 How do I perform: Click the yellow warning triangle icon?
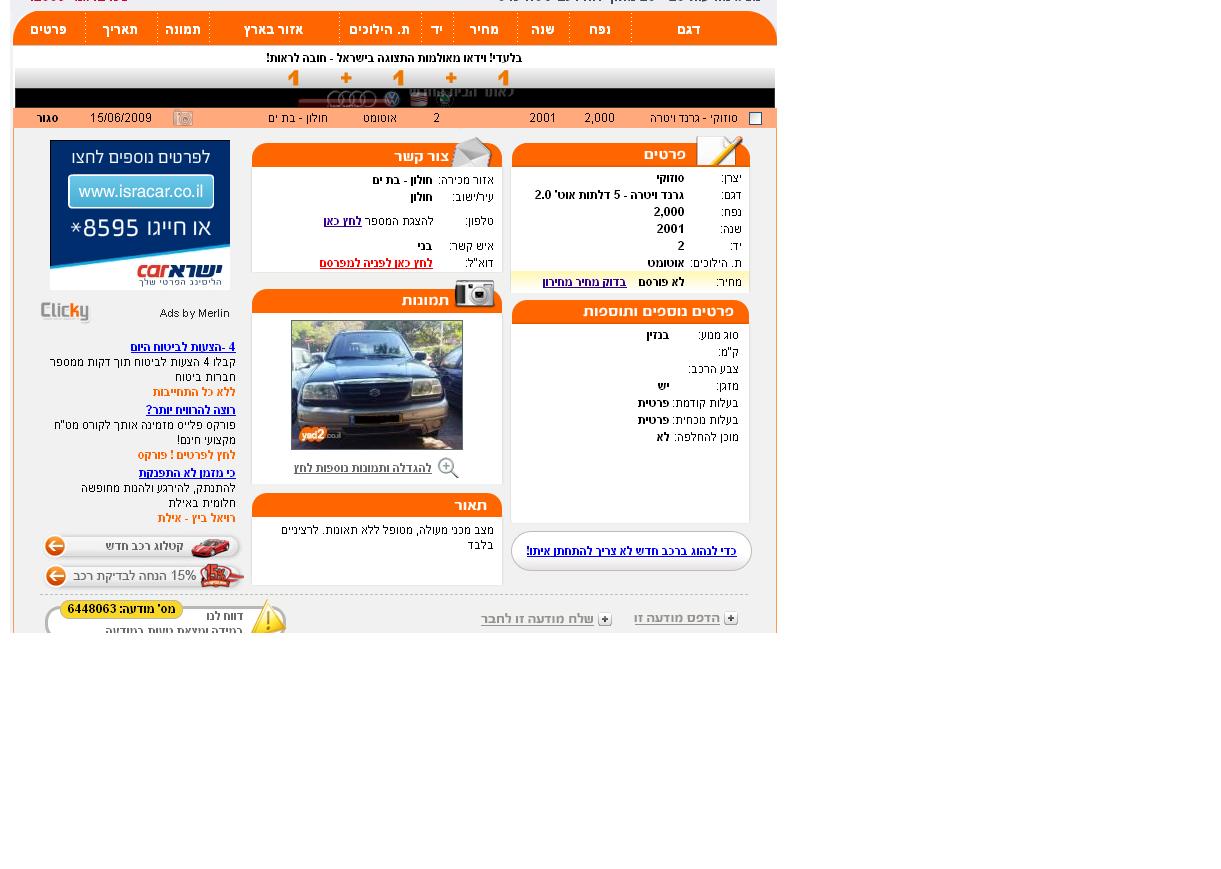point(267,618)
